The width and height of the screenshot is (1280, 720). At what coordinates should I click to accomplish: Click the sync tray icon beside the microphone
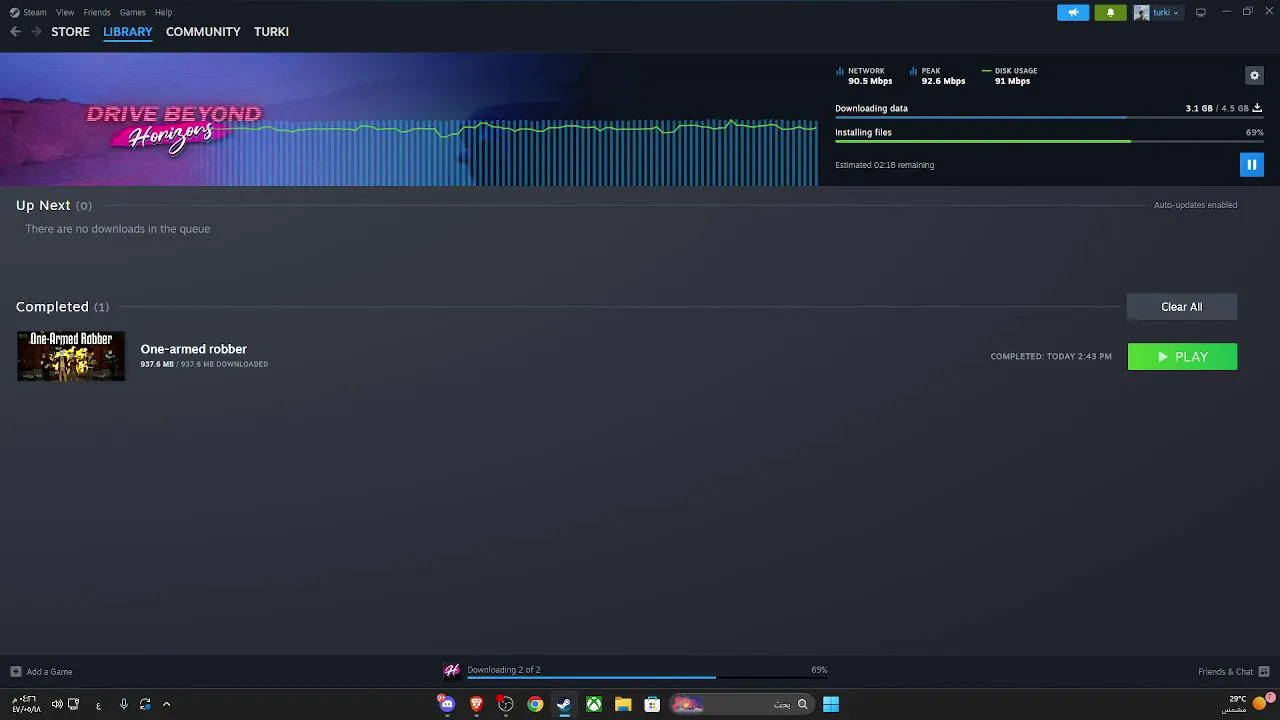pyautogui.click(x=145, y=704)
